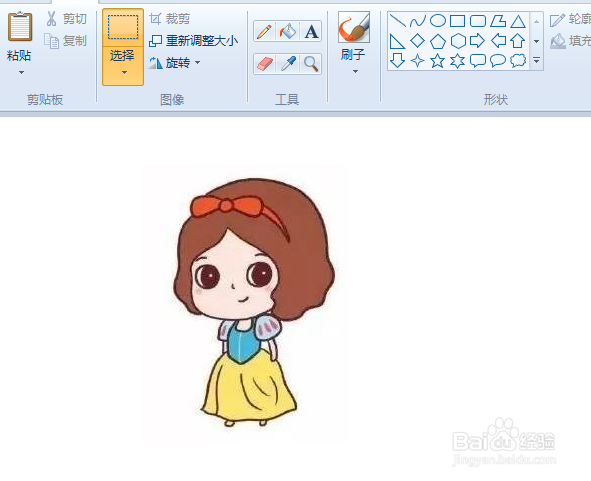The height and width of the screenshot is (481, 591).
Task: Click the cartoon girl image on canvas
Action: (x=253, y=302)
